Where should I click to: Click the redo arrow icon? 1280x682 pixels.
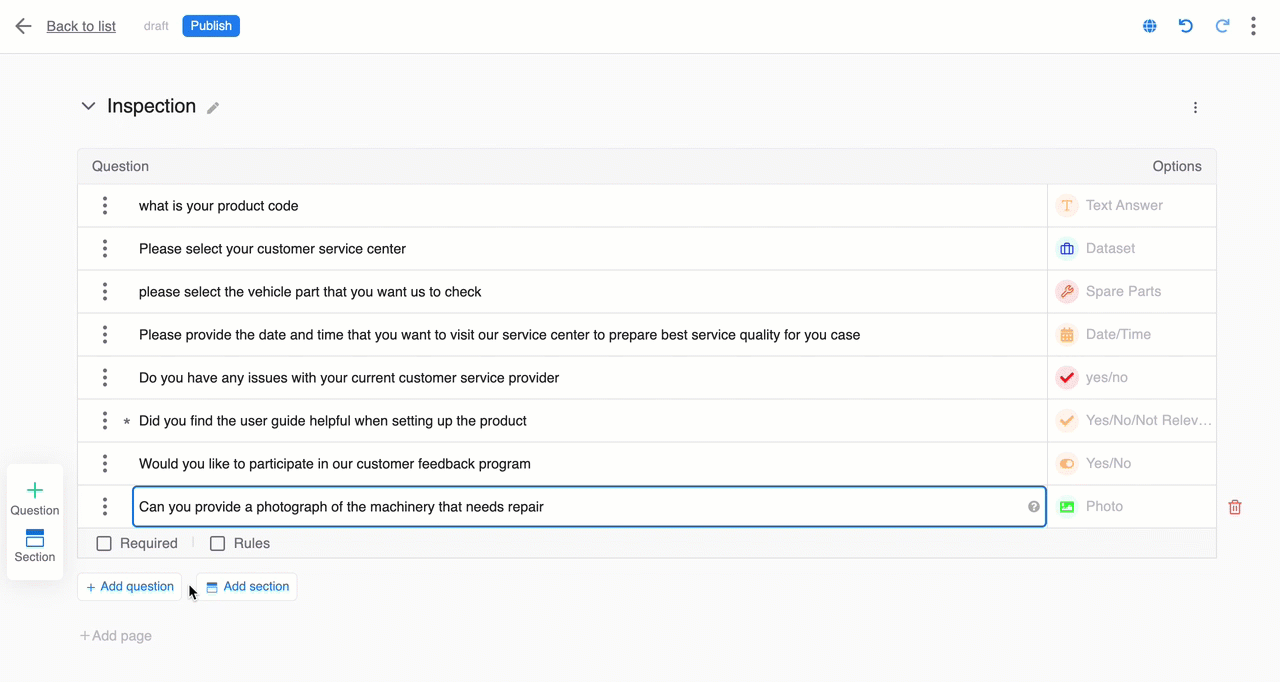pyautogui.click(x=1222, y=26)
